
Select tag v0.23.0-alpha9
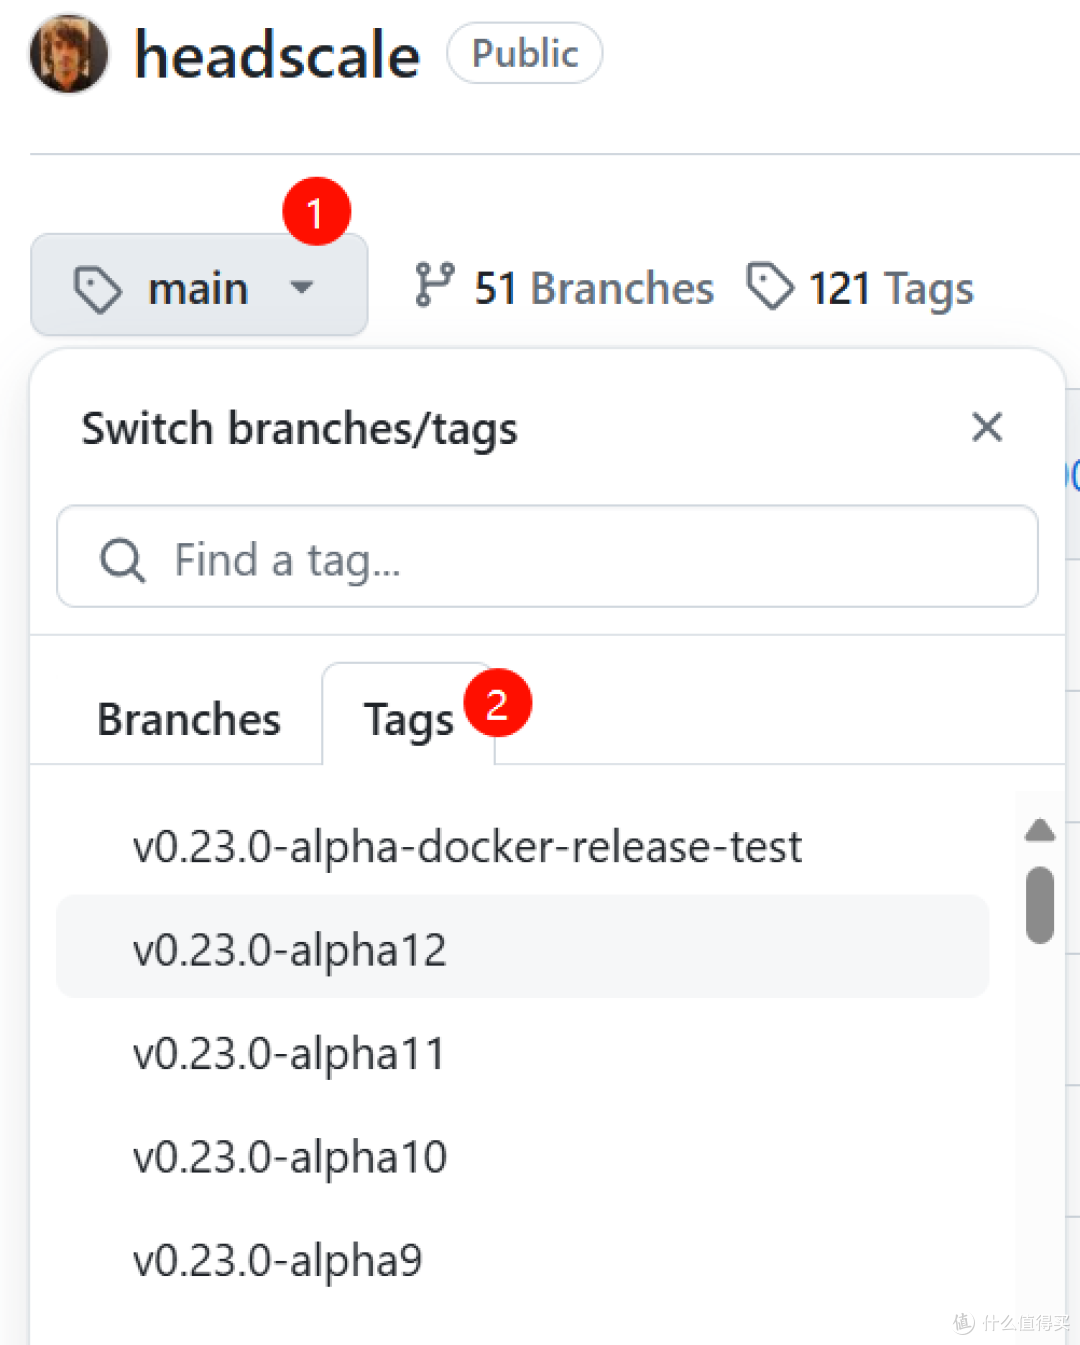[277, 1259]
